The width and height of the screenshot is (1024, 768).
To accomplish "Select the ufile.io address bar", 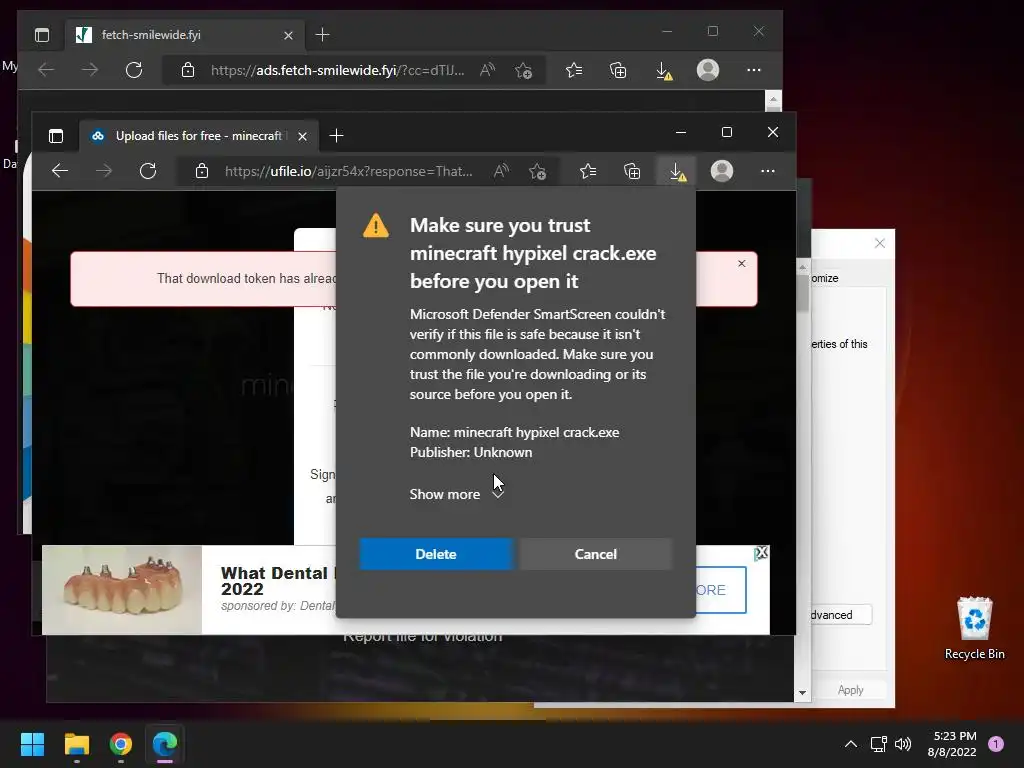I will (x=347, y=171).
